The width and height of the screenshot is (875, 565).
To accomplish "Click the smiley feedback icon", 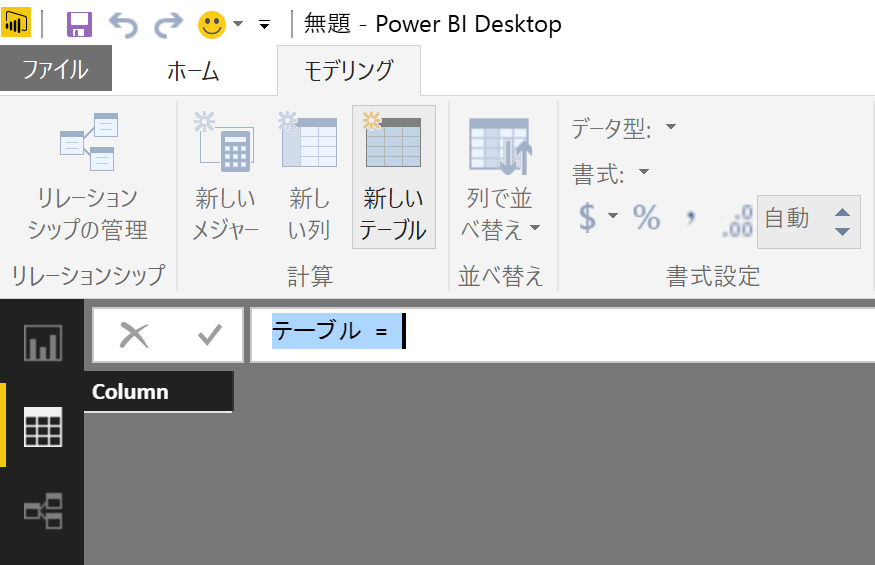I will point(212,25).
